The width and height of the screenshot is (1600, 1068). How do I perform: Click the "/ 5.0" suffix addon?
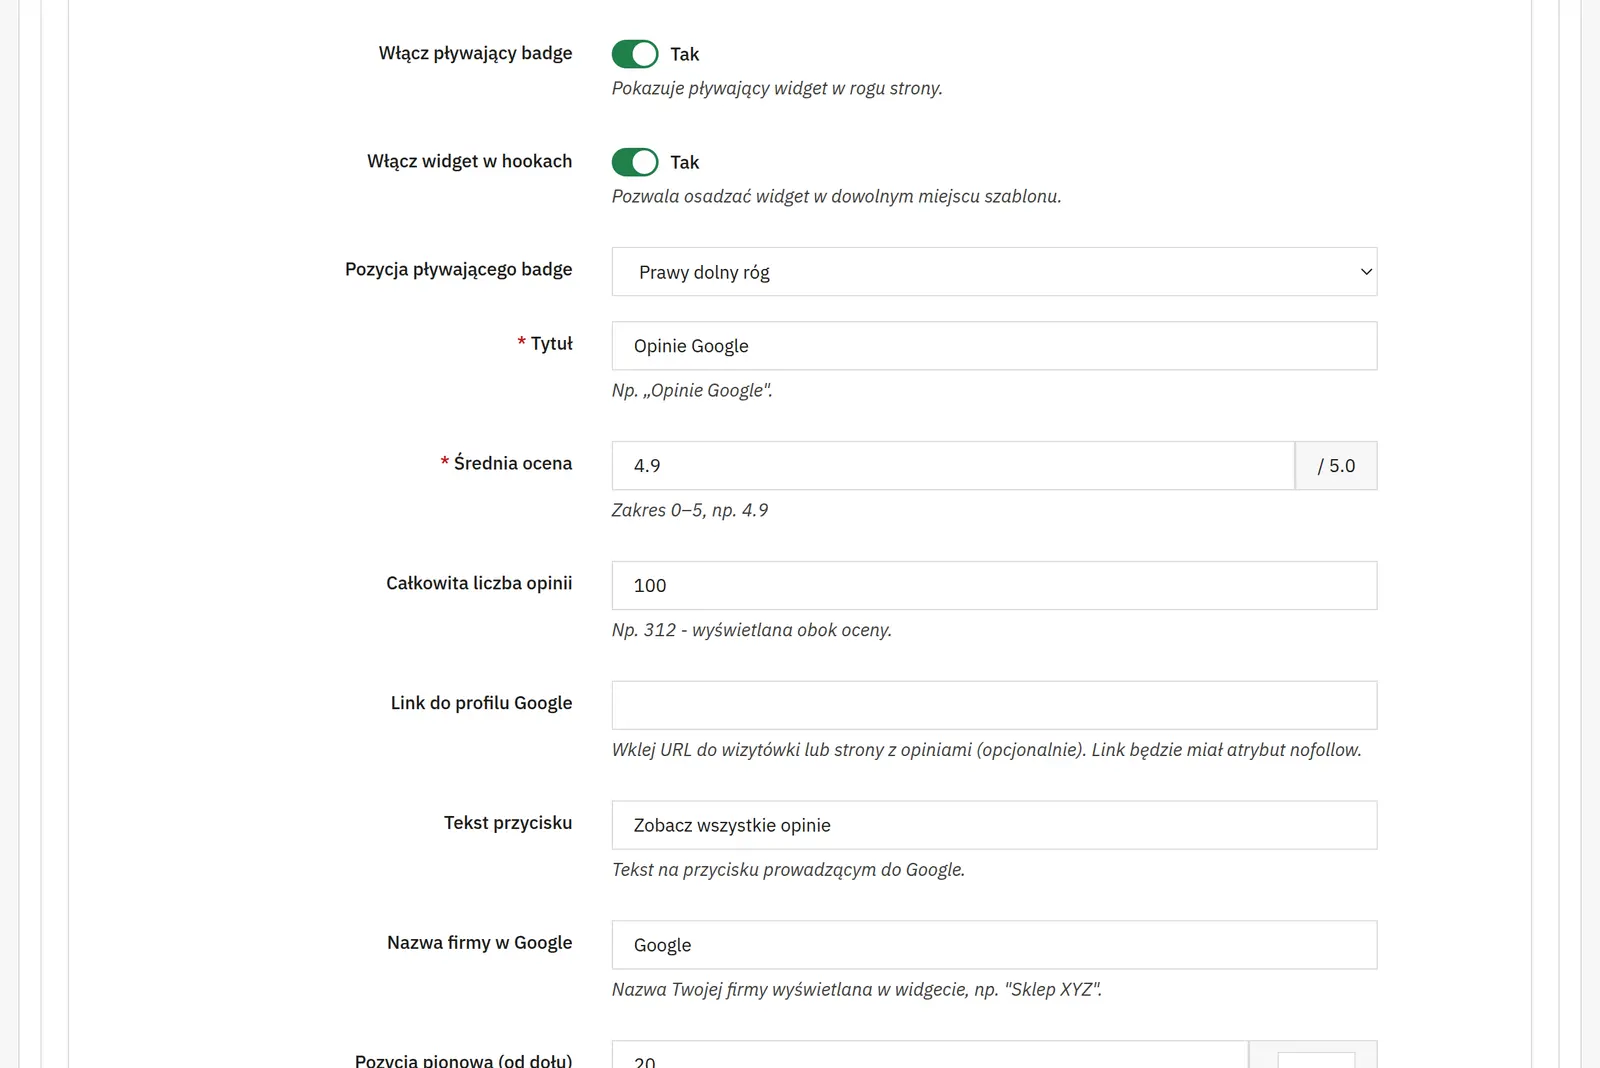1336,466
